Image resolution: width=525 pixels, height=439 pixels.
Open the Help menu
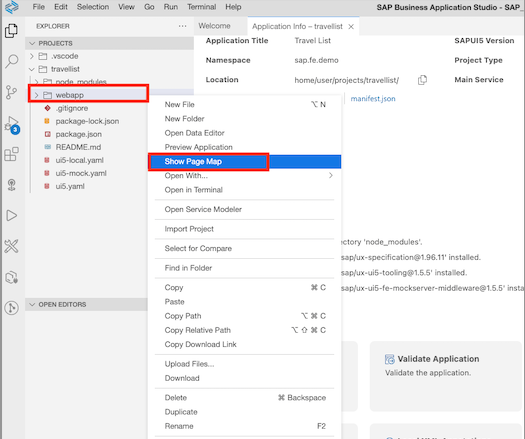(233, 7)
